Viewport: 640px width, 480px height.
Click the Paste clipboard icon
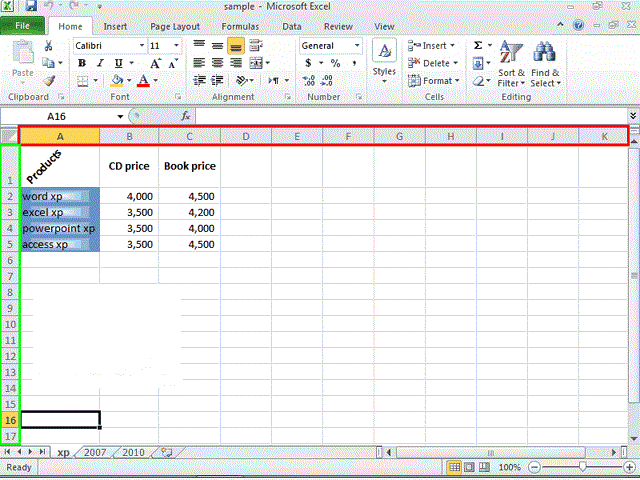click(23, 53)
